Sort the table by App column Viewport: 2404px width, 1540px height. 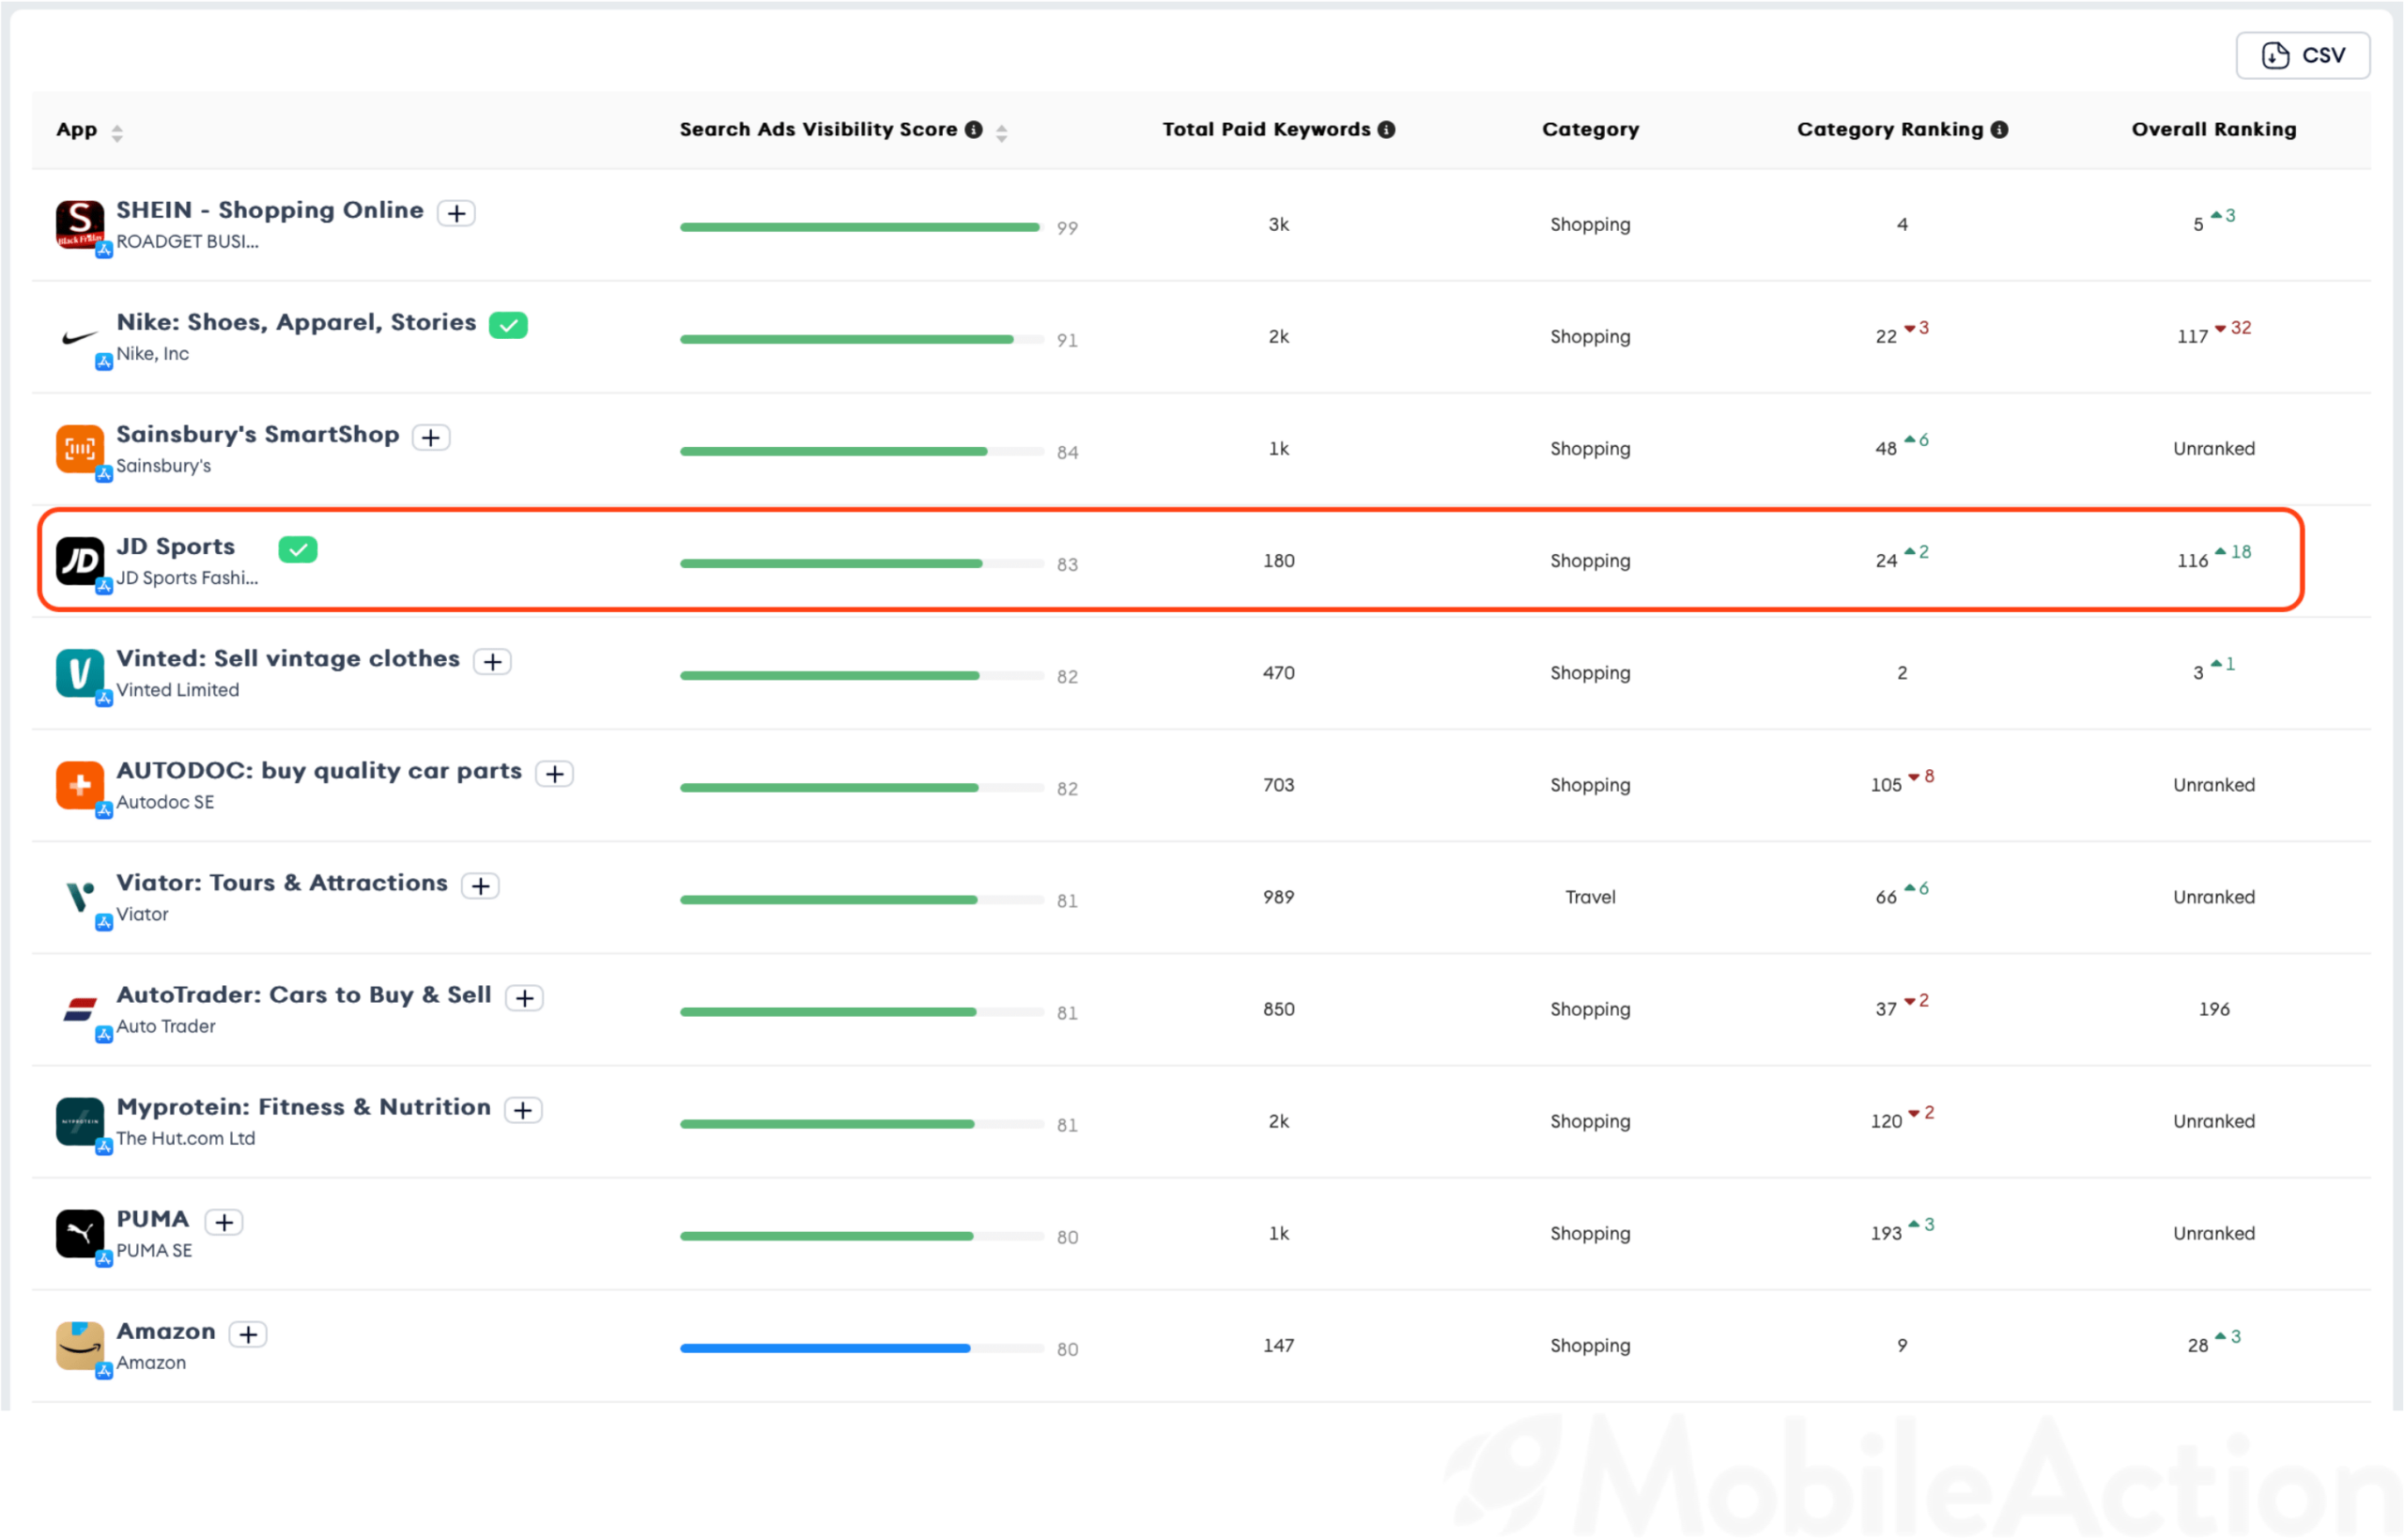(x=117, y=132)
